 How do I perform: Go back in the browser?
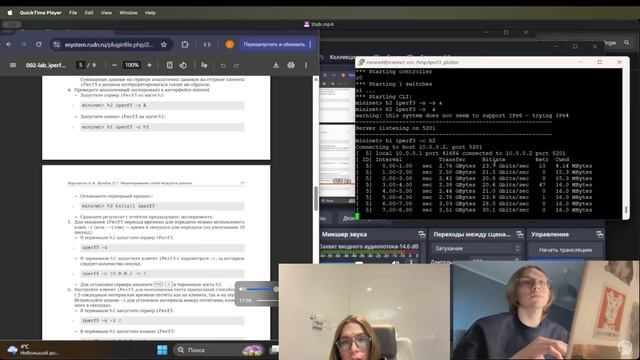[x=9, y=44]
